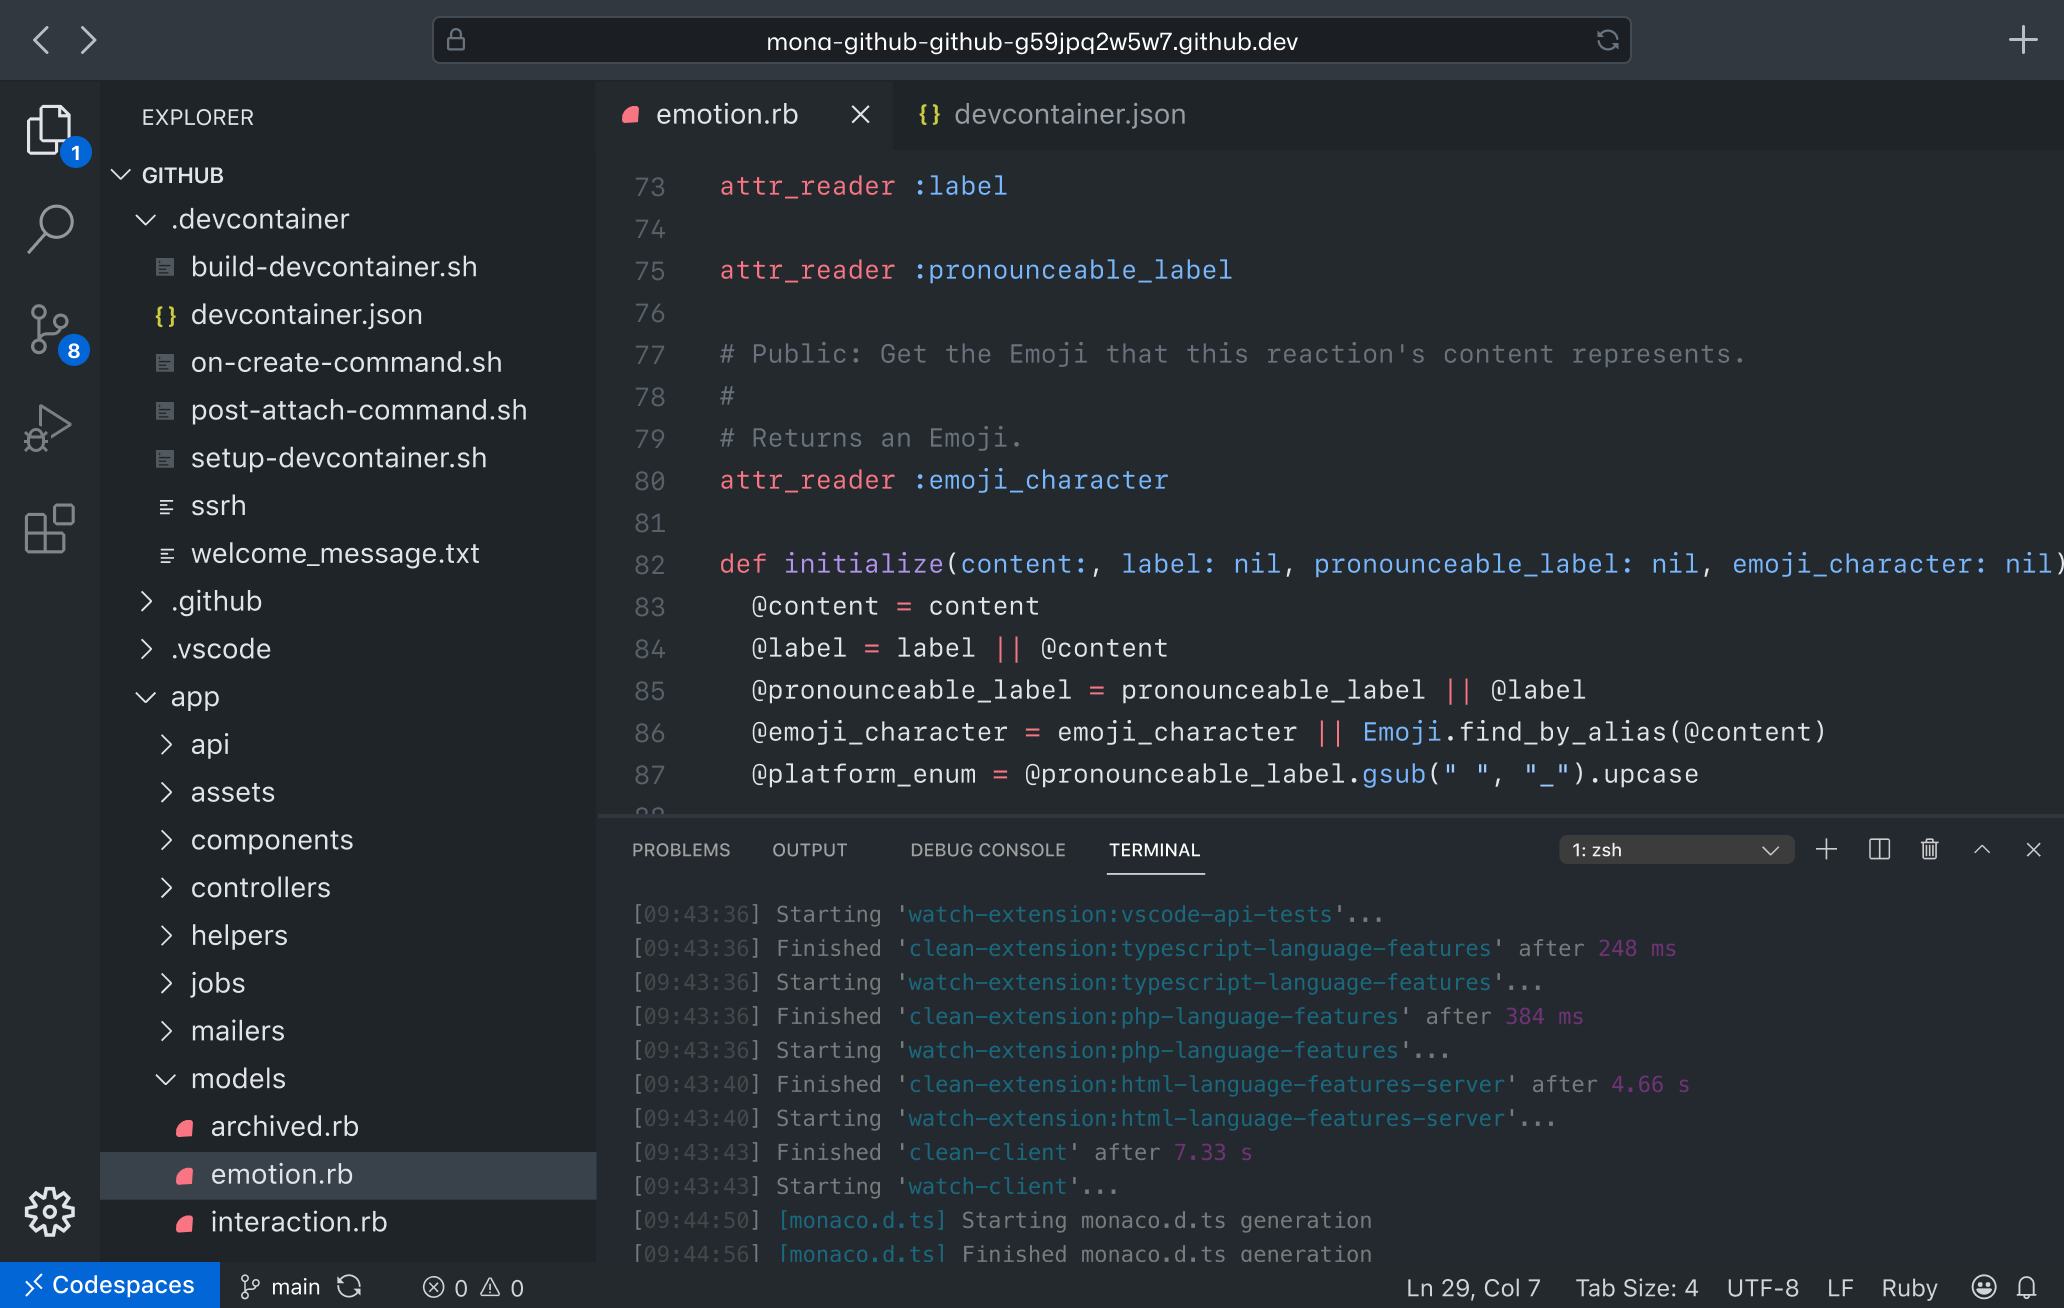Viewport: 2064px width, 1308px height.
Task: Open the 1: zsh terminal selector dropdown
Action: pyautogui.click(x=1676, y=849)
